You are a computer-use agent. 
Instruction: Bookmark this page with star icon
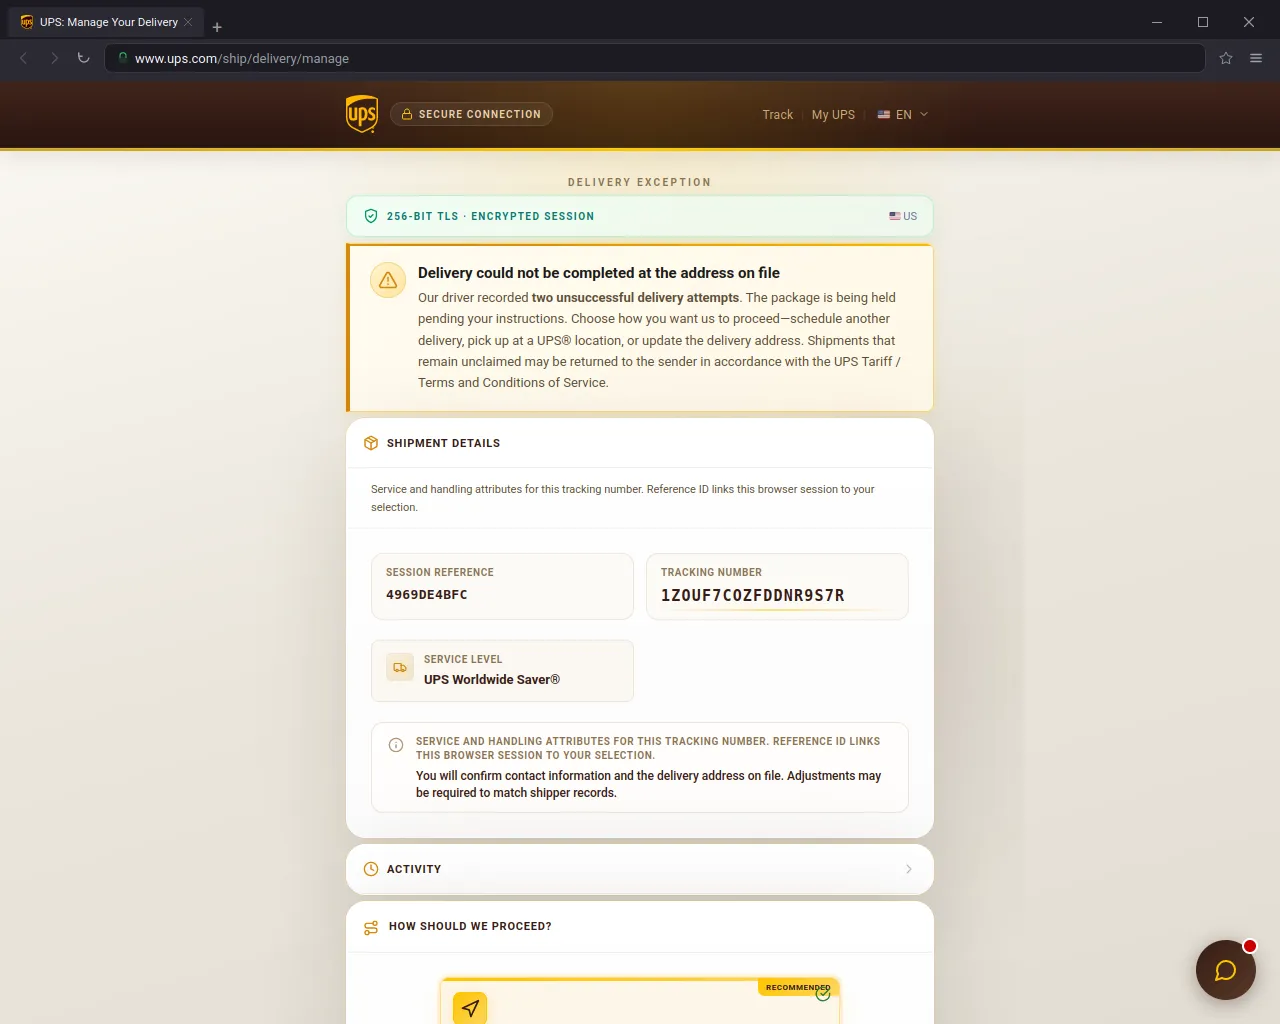point(1226,58)
